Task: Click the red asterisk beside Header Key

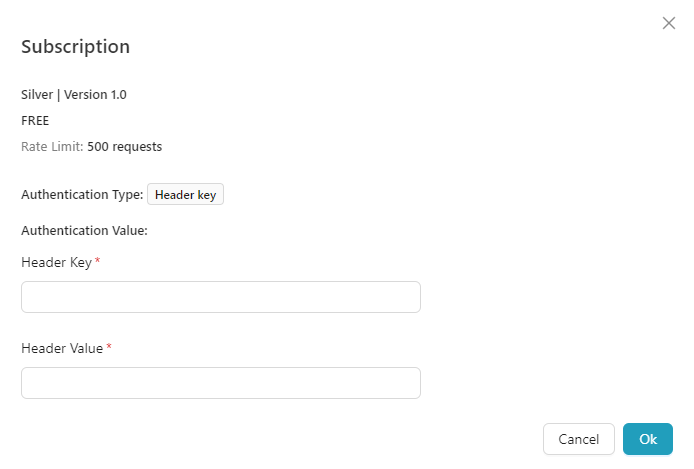Action: (98, 262)
